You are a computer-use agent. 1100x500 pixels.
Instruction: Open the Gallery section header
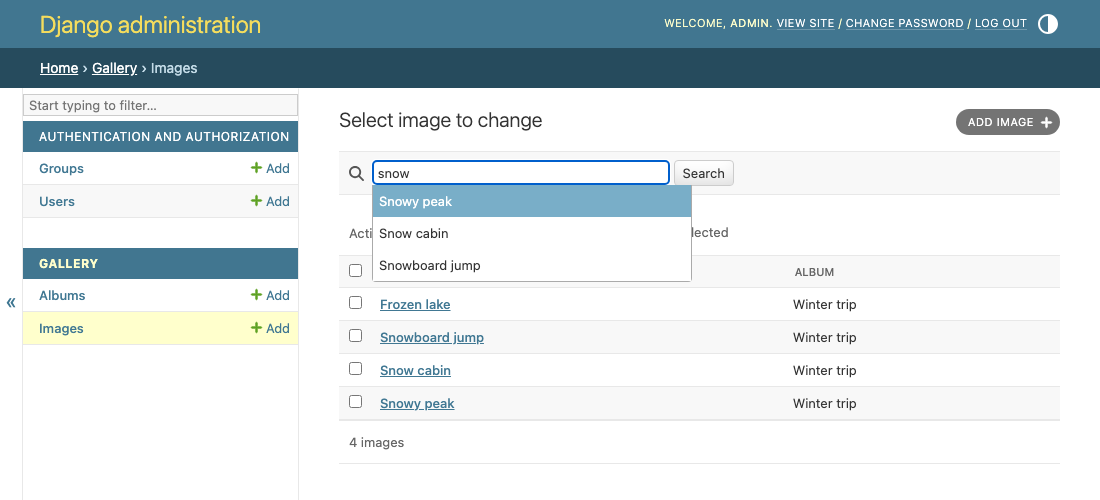point(68,264)
